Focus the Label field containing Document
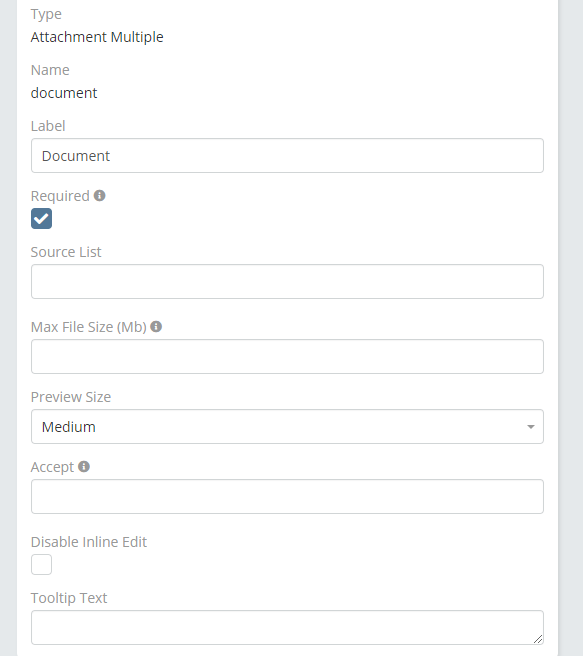The height and width of the screenshot is (656, 583). 287,156
